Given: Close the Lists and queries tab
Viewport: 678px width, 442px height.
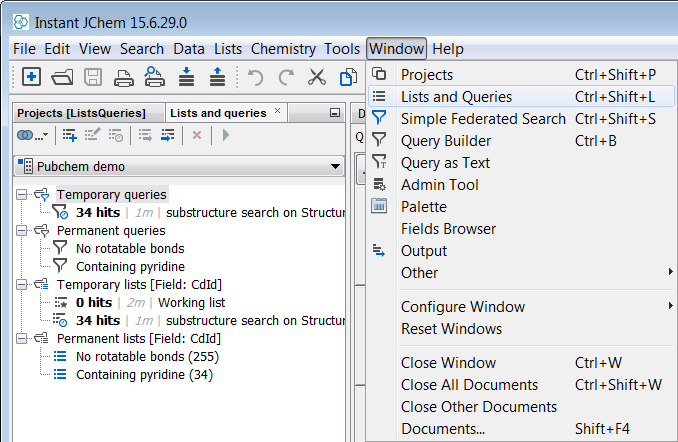Looking at the screenshot, I should 277,111.
